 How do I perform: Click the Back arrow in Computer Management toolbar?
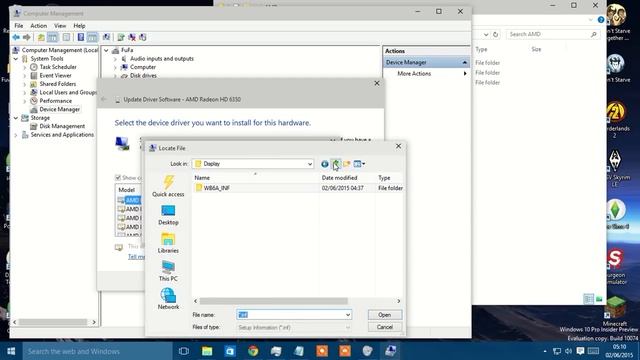point(16,38)
